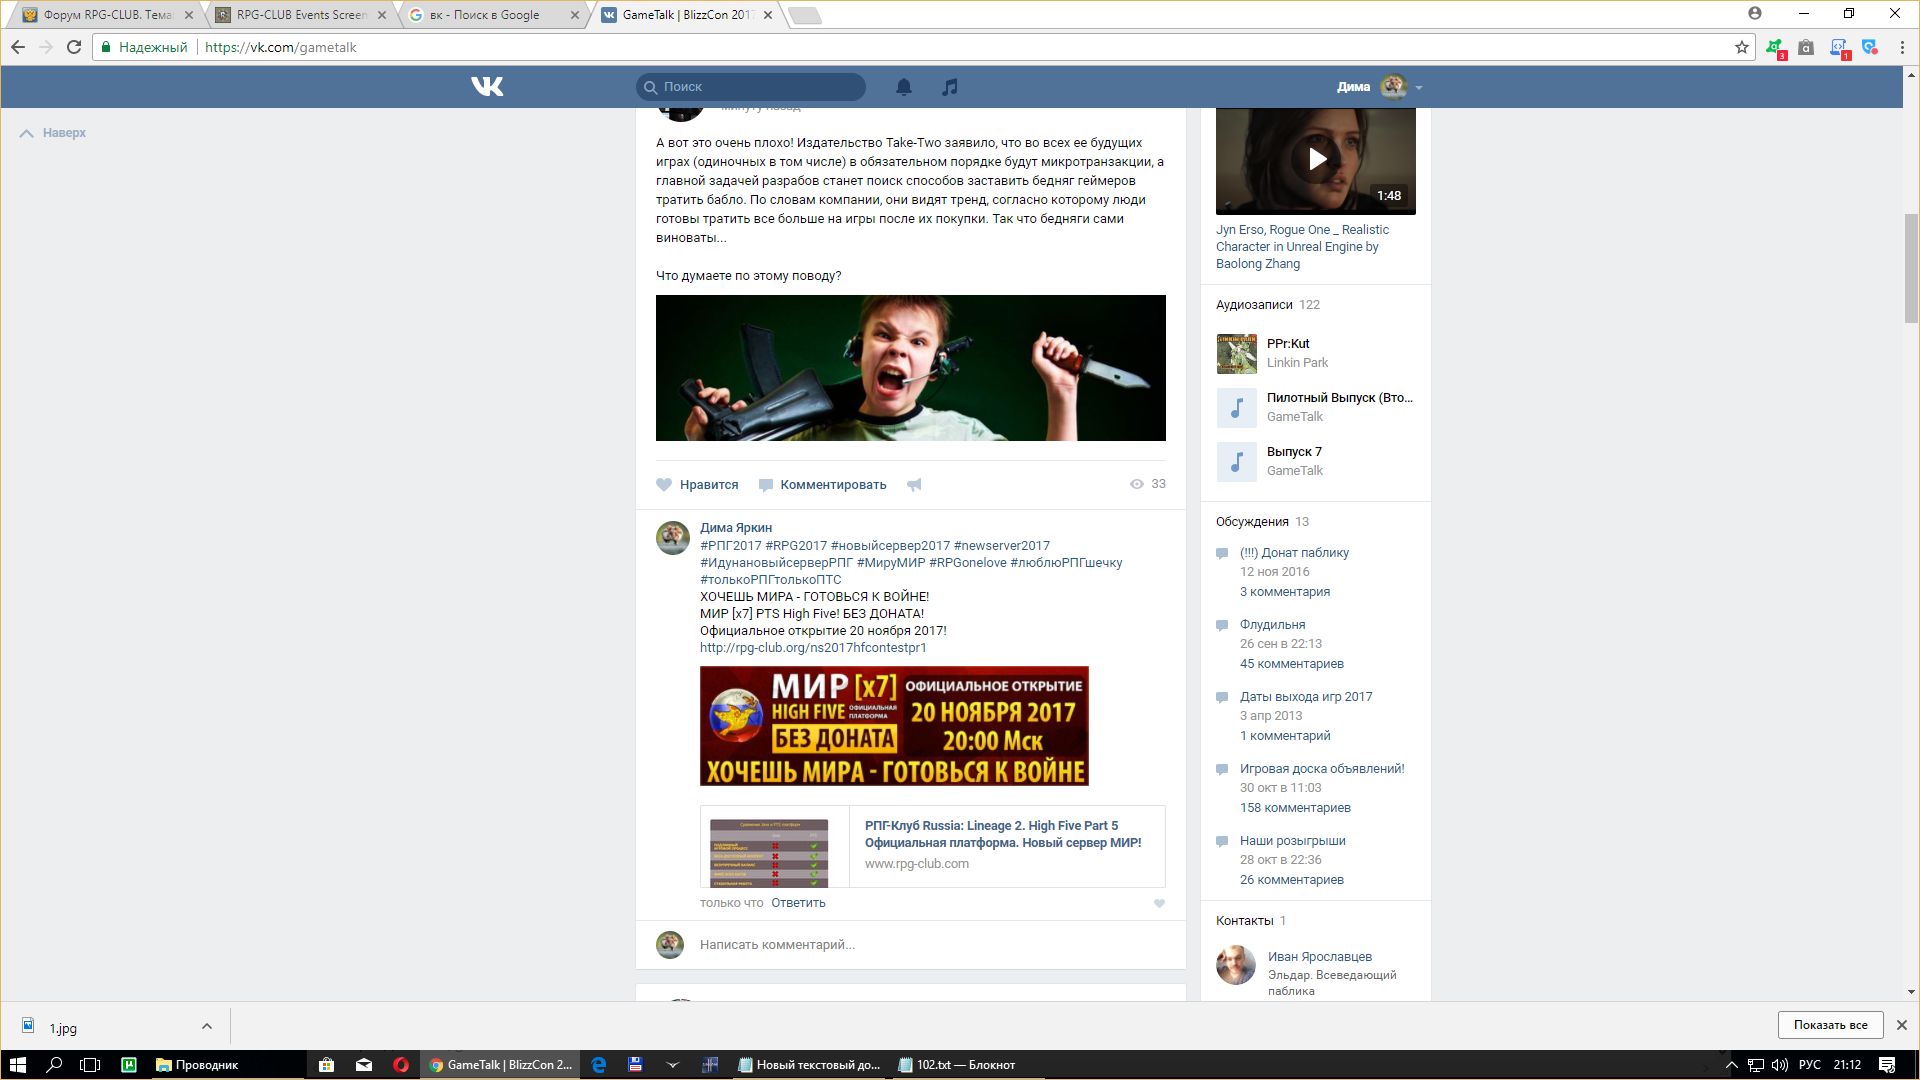This screenshot has height=1080, width=1920.
Task: Expand the 1.jpg download options chevron
Action: tap(206, 1026)
